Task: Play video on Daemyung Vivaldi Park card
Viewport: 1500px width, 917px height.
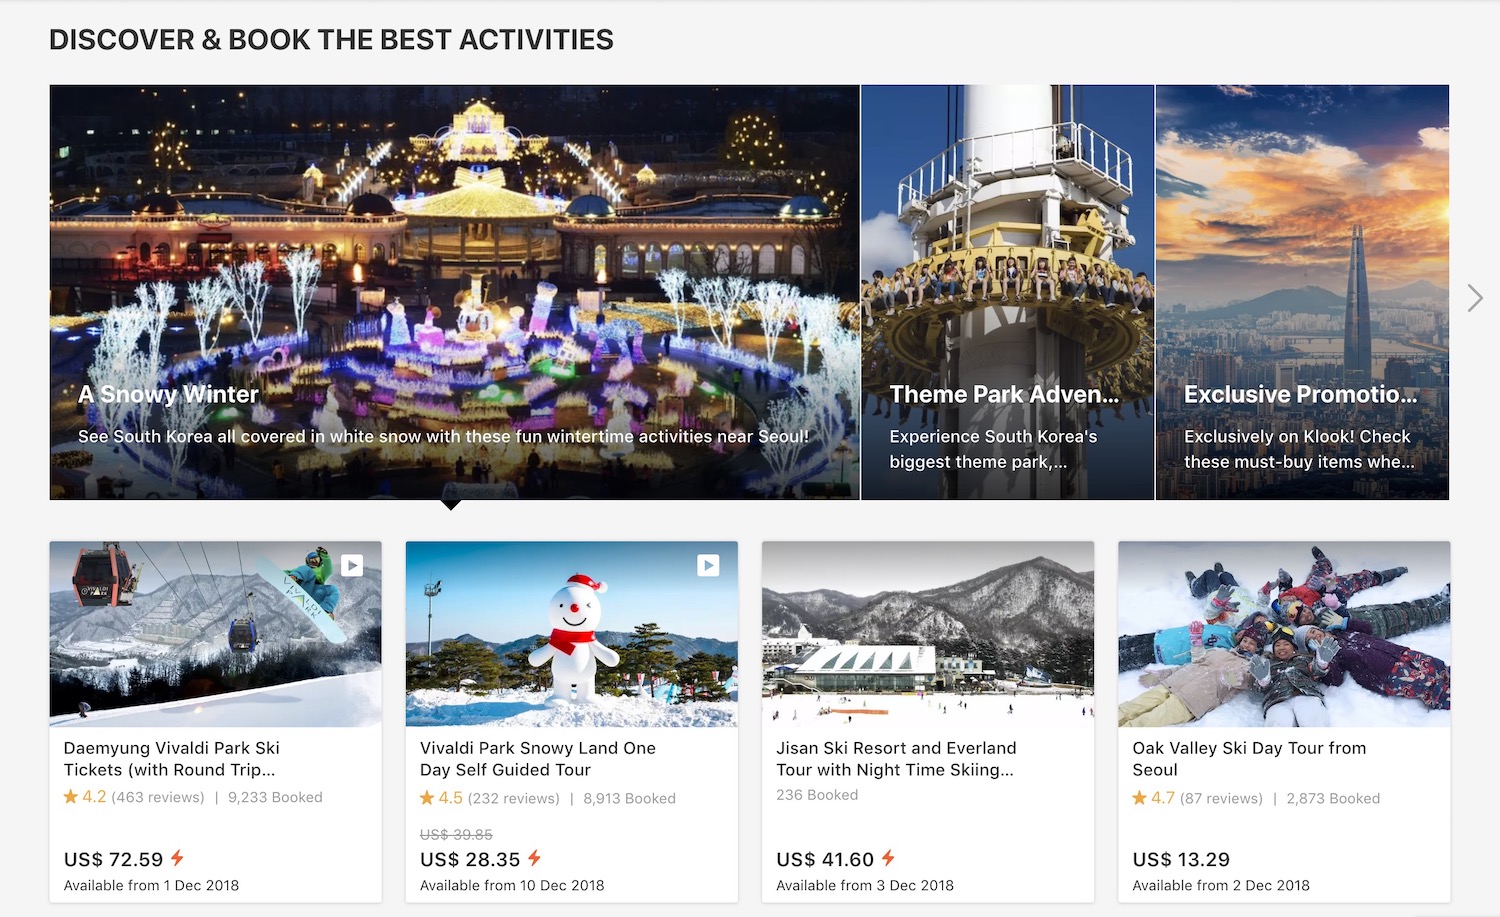Action: (x=352, y=565)
